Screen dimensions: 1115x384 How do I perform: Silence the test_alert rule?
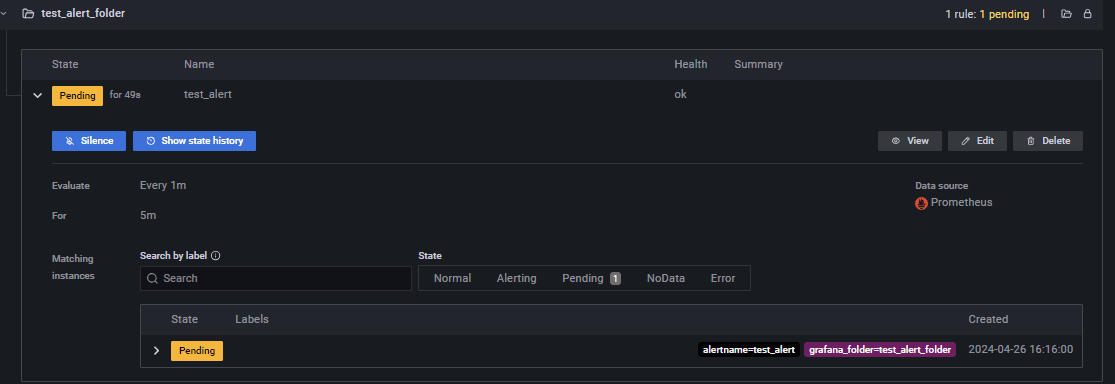point(89,141)
